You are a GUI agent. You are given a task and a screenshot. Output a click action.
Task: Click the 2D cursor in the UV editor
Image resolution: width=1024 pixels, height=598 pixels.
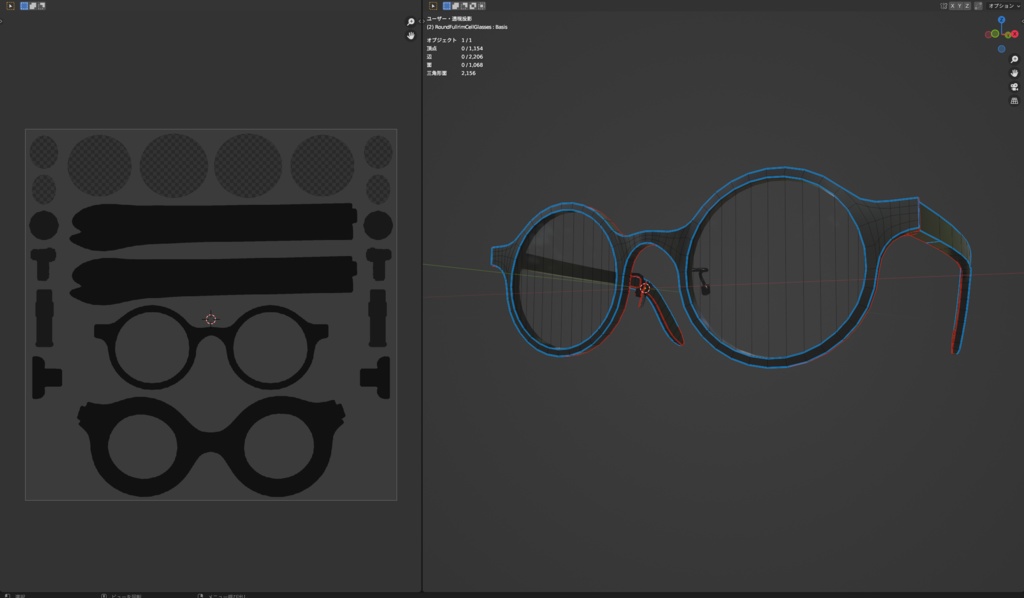(210, 319)
